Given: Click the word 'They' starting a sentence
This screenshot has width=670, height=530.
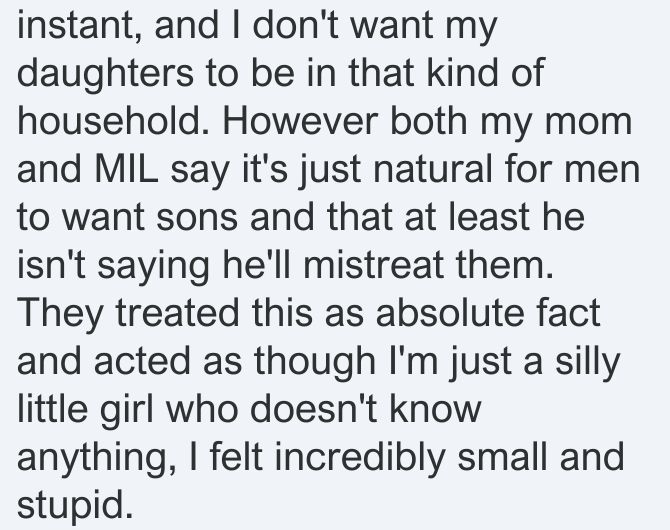Looking at the screenshot, I should (60, 313).
